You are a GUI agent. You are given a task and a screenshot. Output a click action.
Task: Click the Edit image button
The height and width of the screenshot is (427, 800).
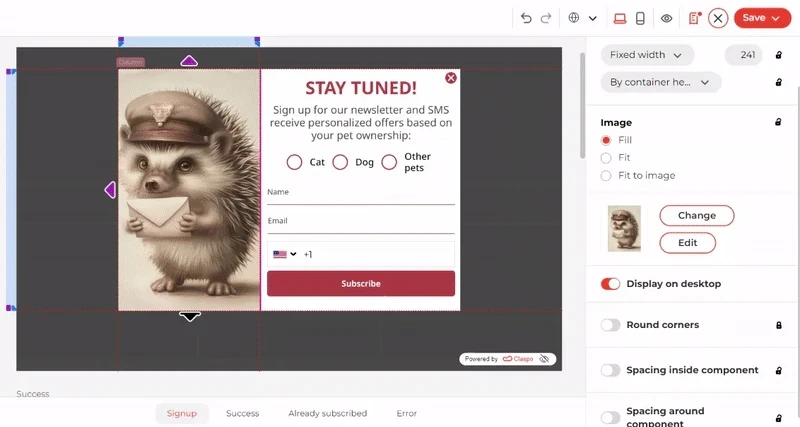pos(687,243)
